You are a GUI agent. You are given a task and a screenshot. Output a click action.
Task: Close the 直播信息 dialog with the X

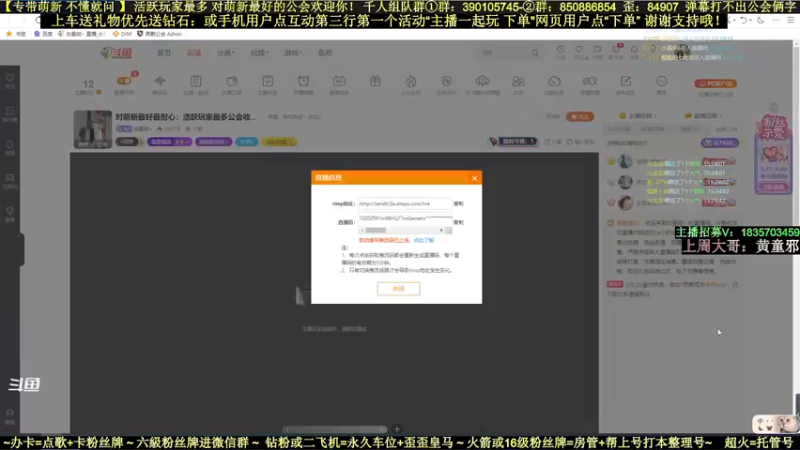[x=474, y=178]
